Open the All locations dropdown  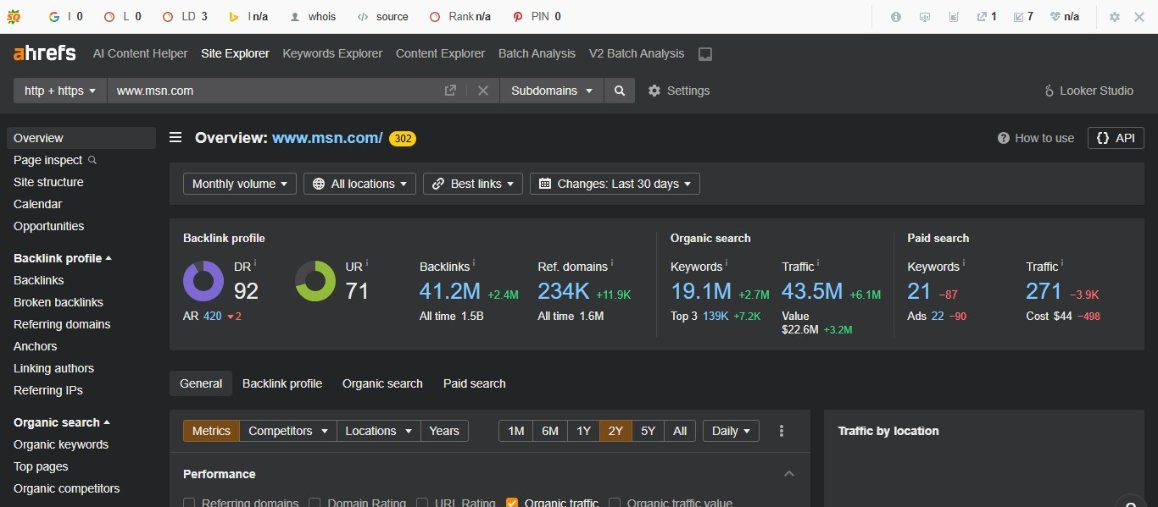(x=360, y=184)
